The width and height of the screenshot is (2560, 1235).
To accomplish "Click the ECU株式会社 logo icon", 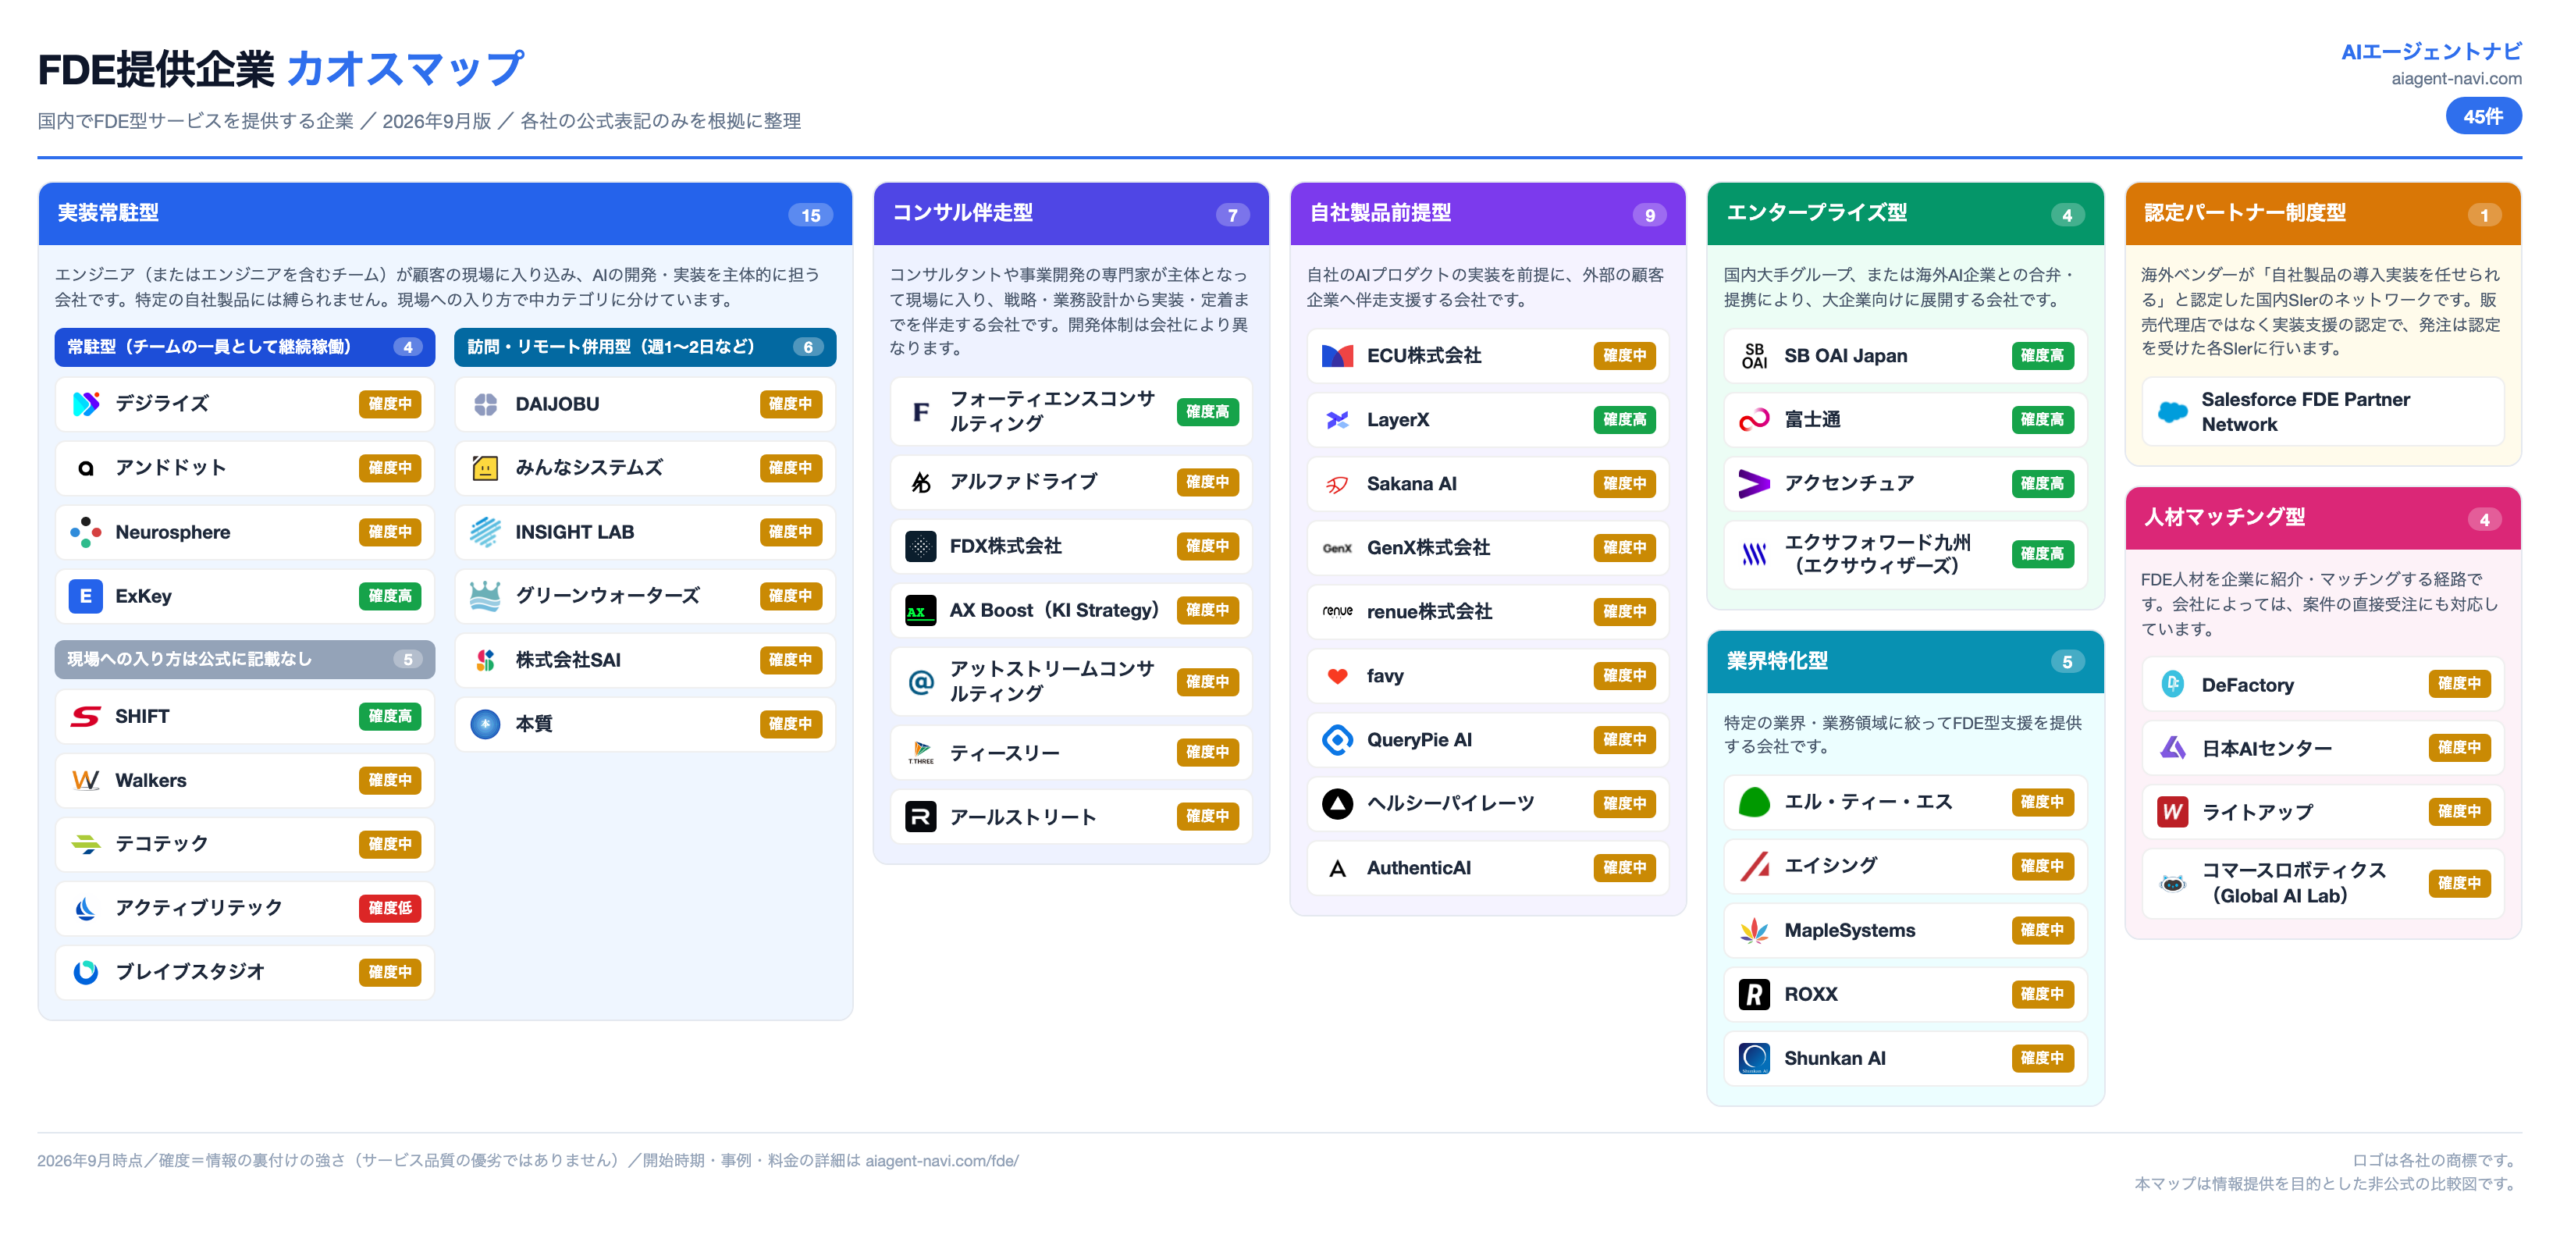I will tap(1337, 356).
